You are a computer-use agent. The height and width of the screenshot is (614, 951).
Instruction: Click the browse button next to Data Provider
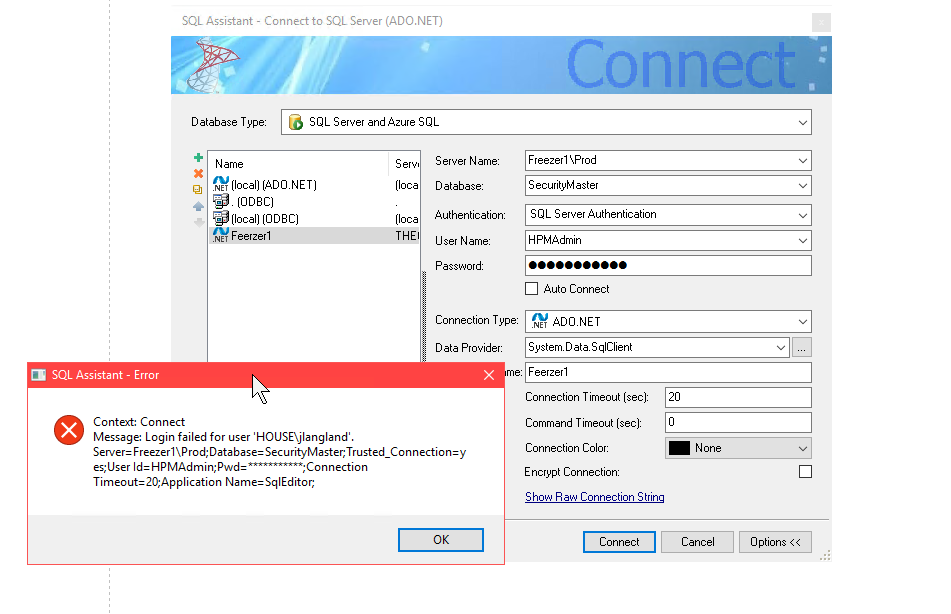(x=801, y=348)
